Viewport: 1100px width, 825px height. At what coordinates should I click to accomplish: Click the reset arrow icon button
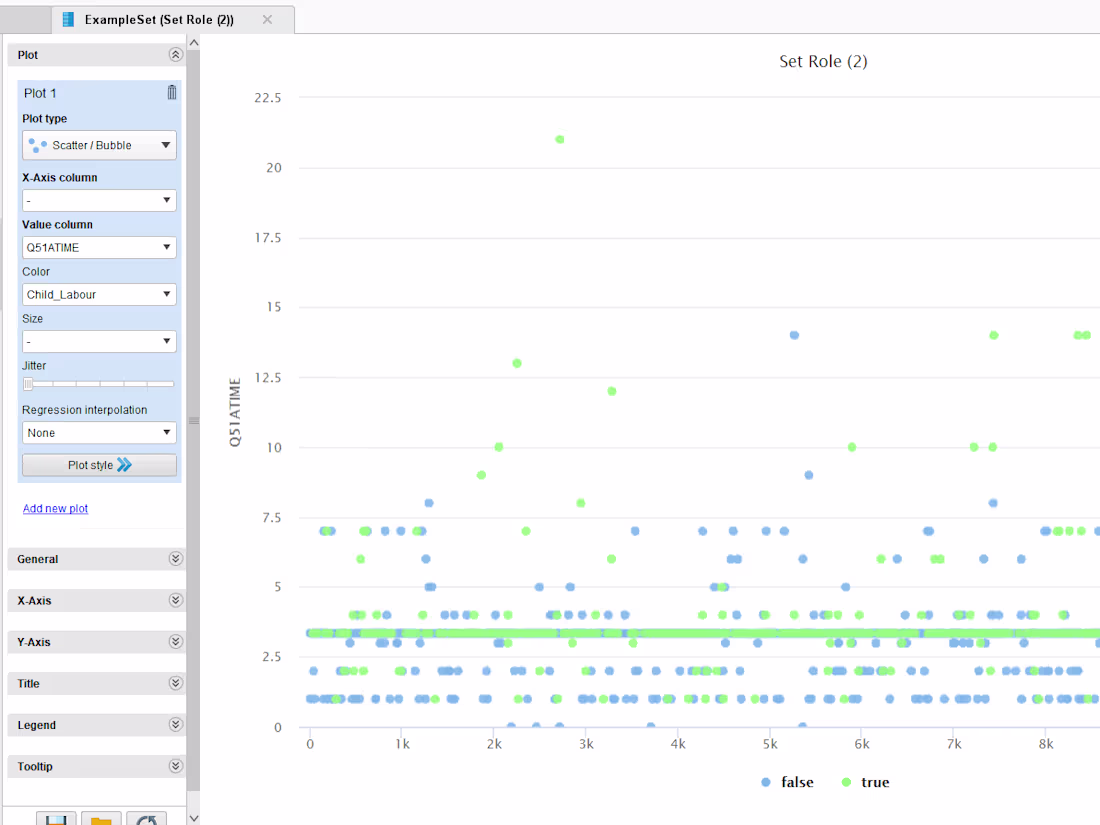point(147,819)
